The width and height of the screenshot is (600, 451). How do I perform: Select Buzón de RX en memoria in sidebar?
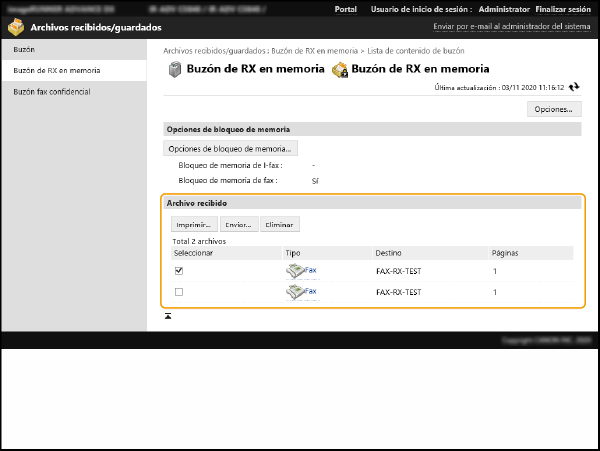tap(56, 71)
